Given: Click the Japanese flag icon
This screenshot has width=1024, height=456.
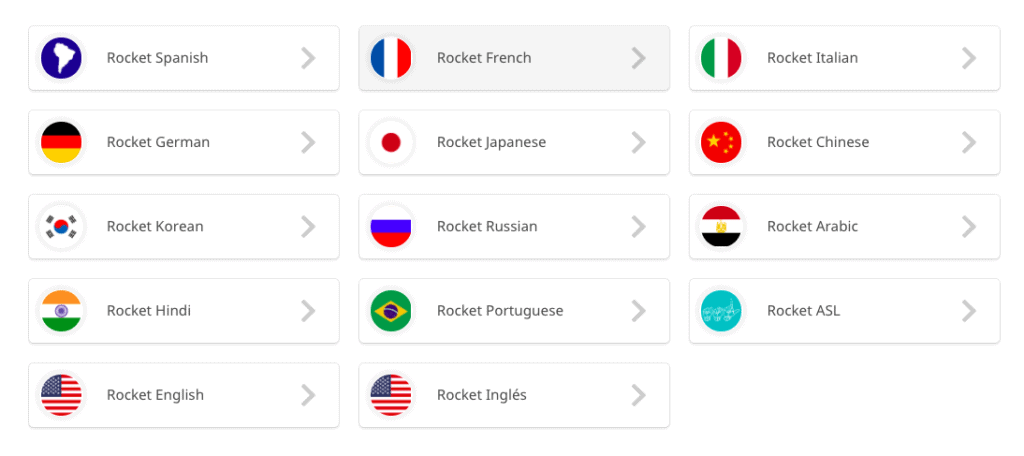Looking at the screenshot, I should [391, 142].
